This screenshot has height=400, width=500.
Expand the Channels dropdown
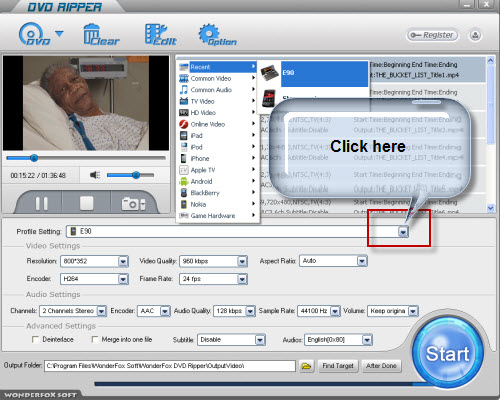tap(101, 311)
